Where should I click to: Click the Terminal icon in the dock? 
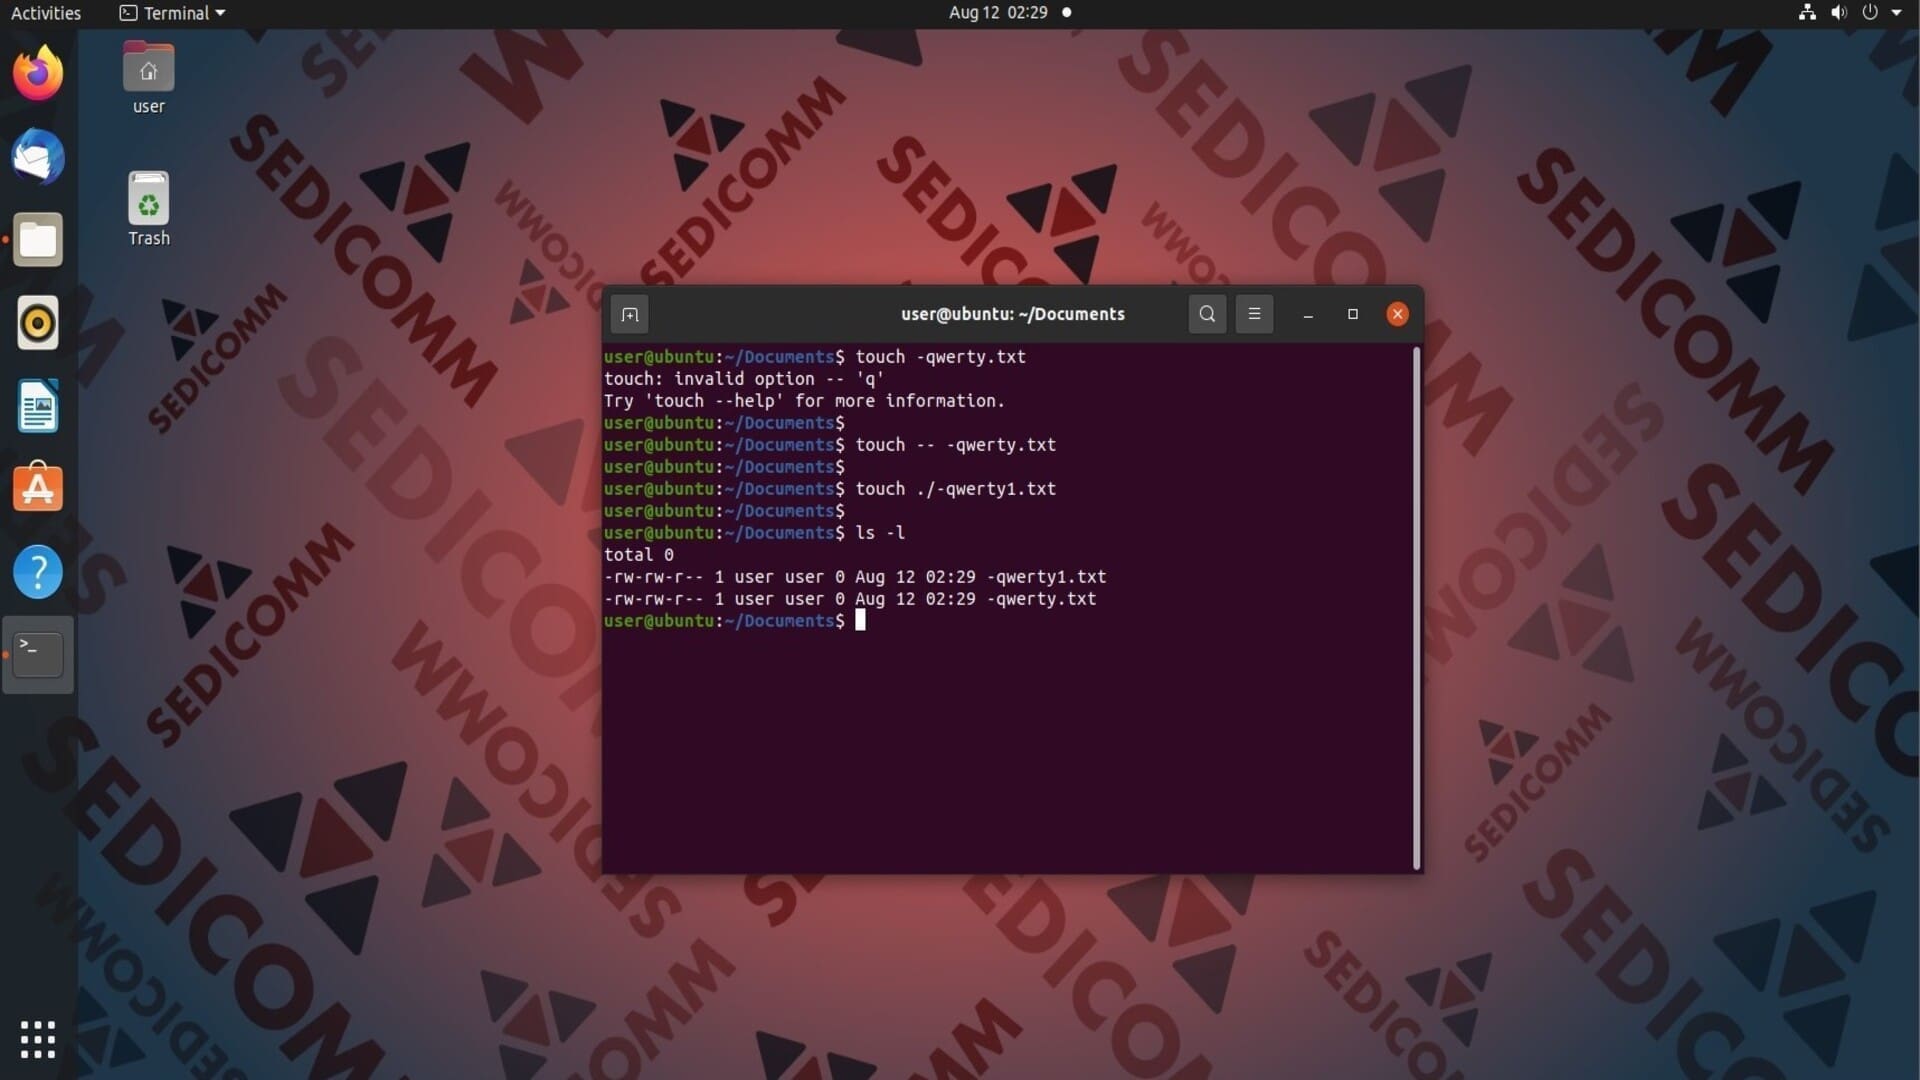pyautogui.click(x=38, y=655)
